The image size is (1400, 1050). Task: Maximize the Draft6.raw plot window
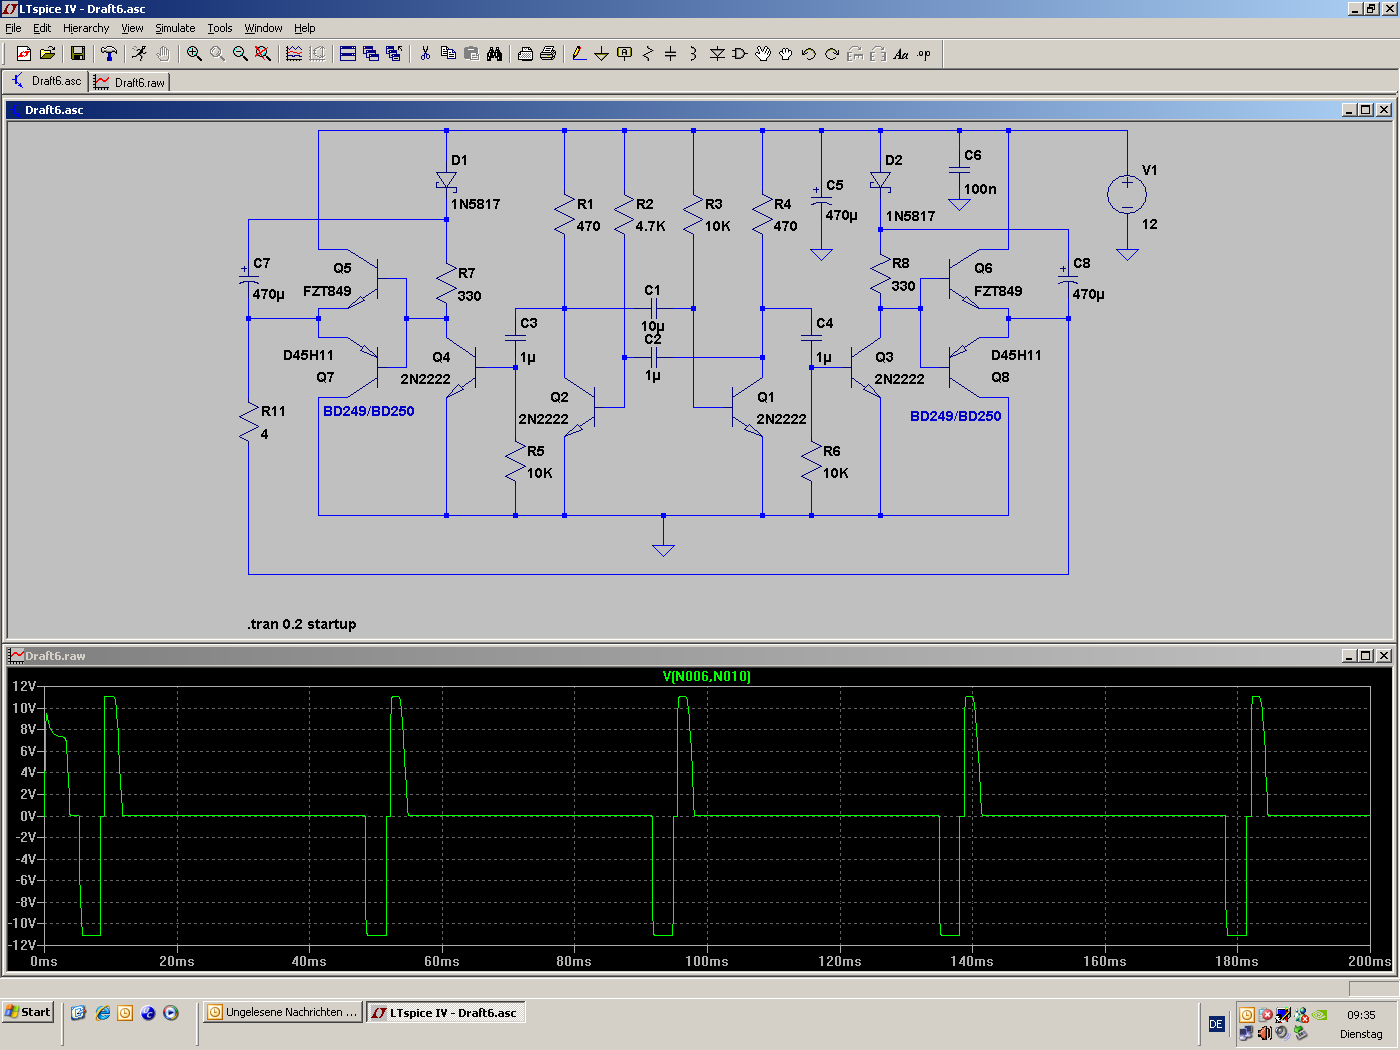(x=1366, y=656)
